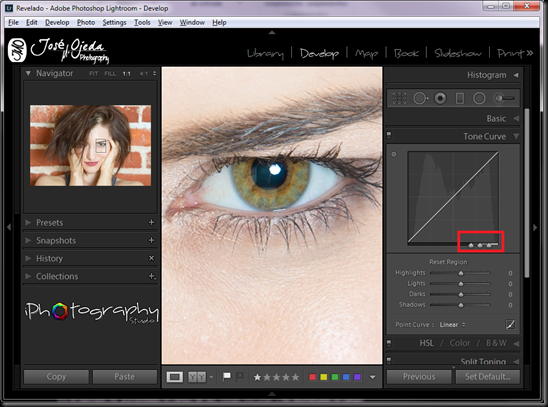Screen dimensions: 548x407
Task: Collapse the Navigator panel
Action: tap(28, 73)
